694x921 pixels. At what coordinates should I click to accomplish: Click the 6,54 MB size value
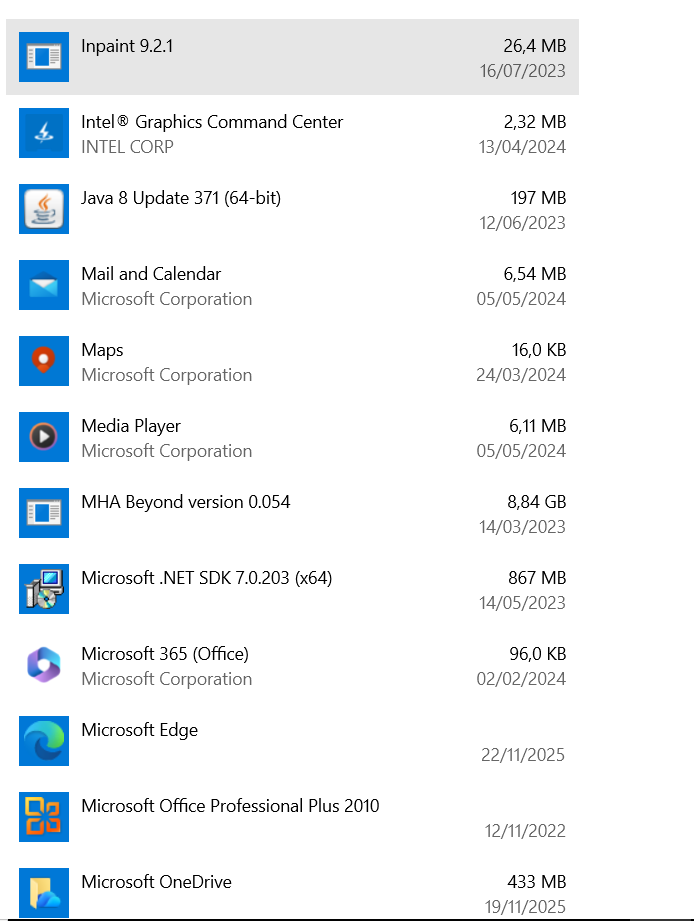(x=535, y=274)
